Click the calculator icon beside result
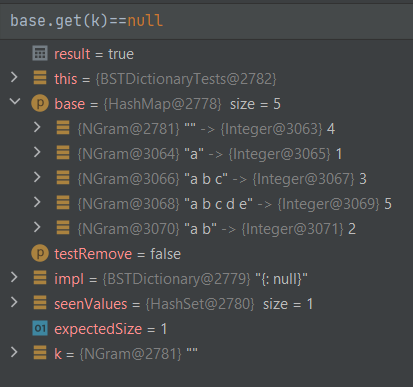Screen dimensions: 413x387 [40, 53]
